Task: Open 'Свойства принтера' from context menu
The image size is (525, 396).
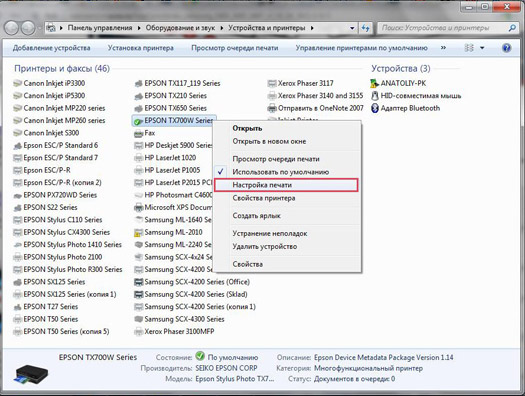Action: tap(264, 198)
